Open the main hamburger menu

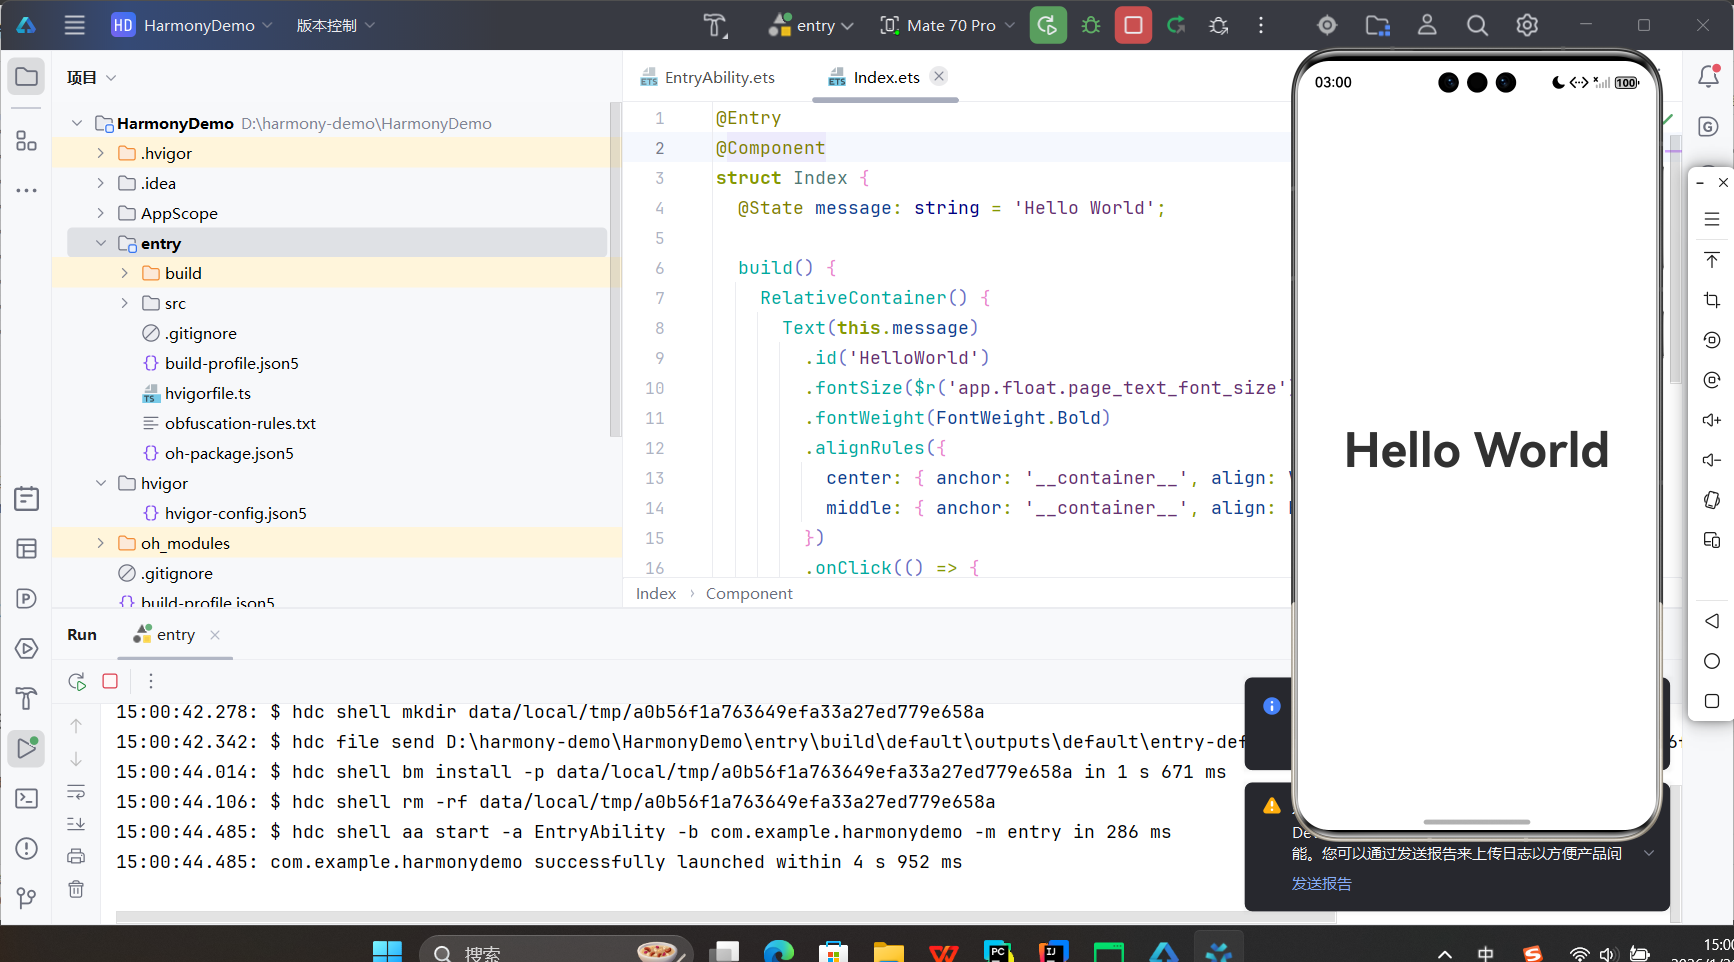(74, 25)
